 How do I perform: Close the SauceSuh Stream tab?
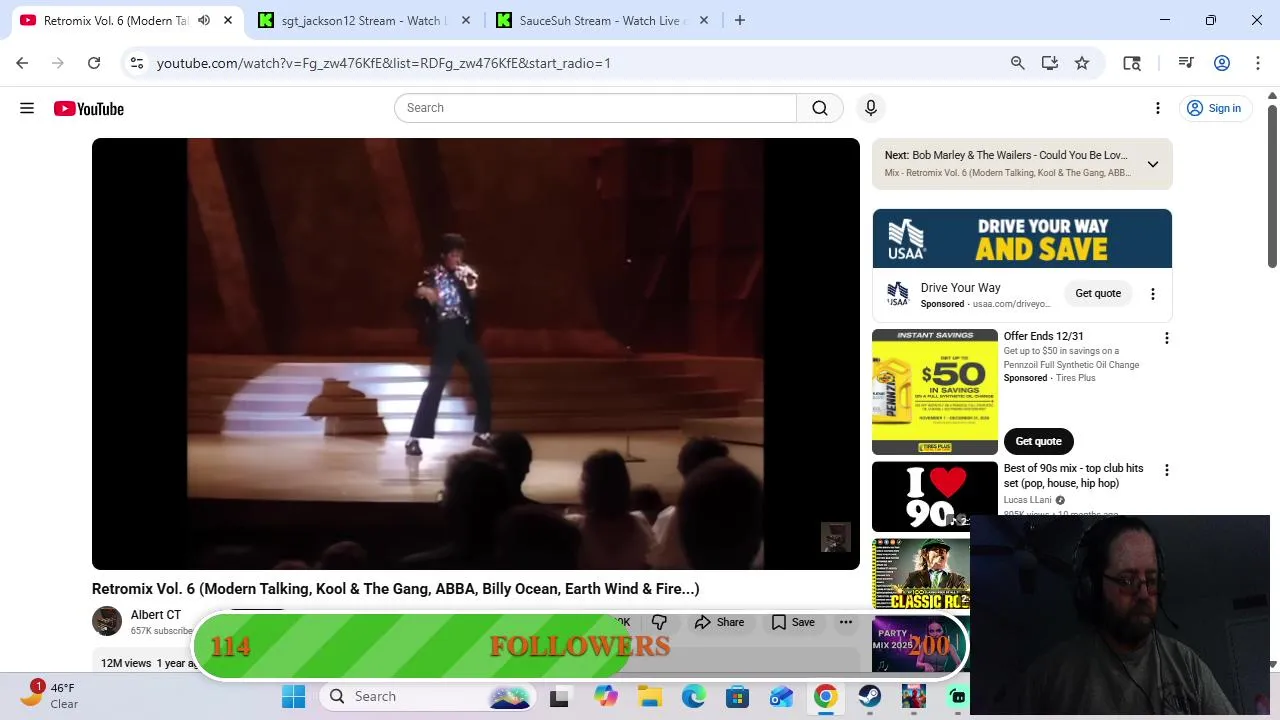pos(704,20)
